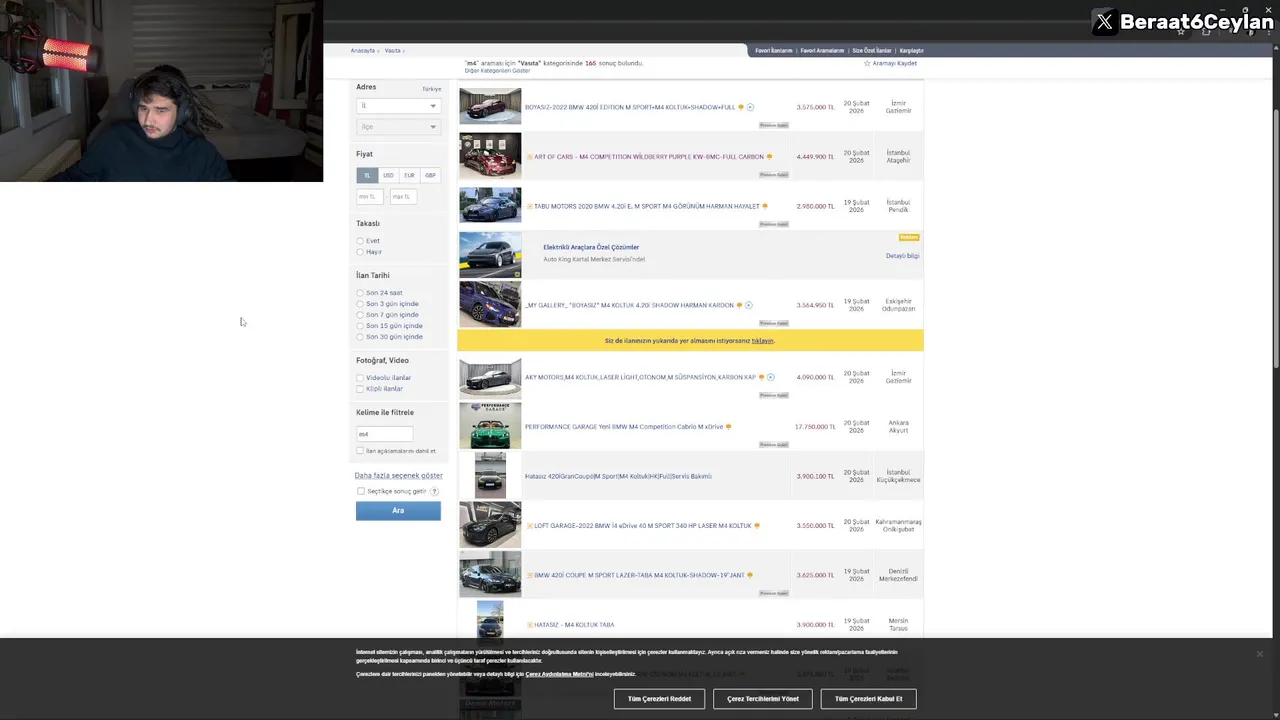Click store icon before BMW 420İ COUPE title

(x=530, y=575)
